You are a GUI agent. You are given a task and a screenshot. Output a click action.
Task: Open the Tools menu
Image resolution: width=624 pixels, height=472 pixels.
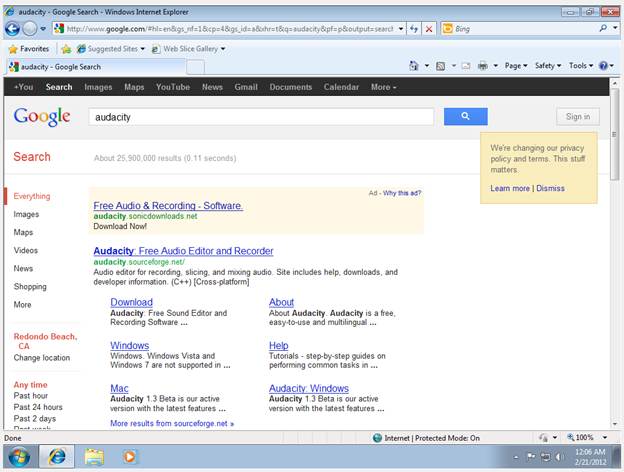(581, 66)
